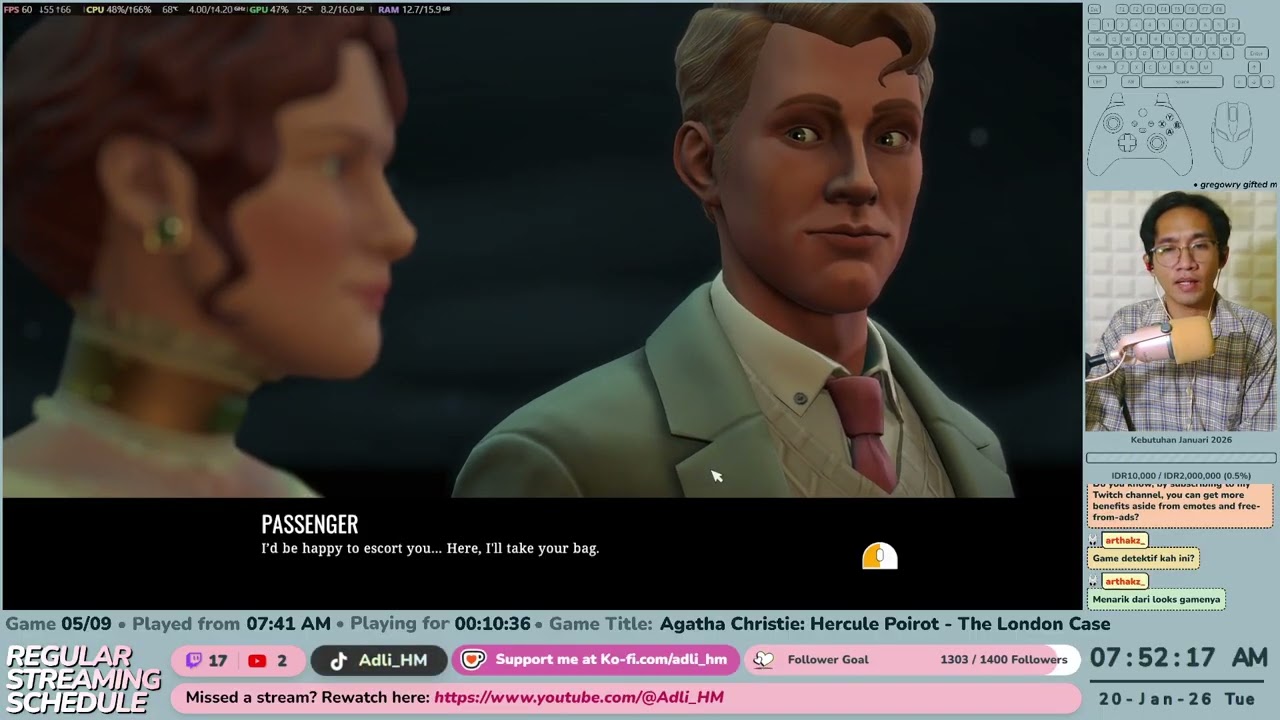Image resolution: width=1280 pixels, height=720 pixels.
Task: Click the up arrow key on keyboard overlay
Action: point(1254,67)
